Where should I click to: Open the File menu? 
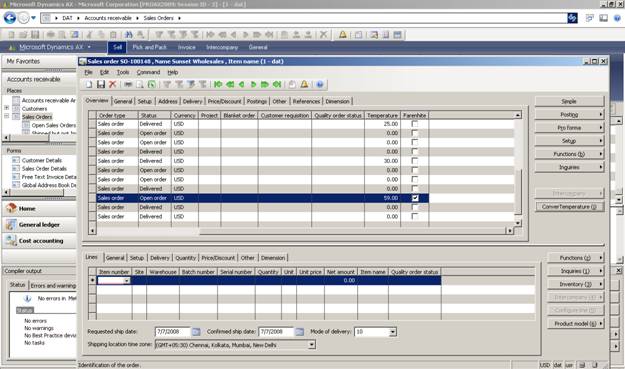88,72
